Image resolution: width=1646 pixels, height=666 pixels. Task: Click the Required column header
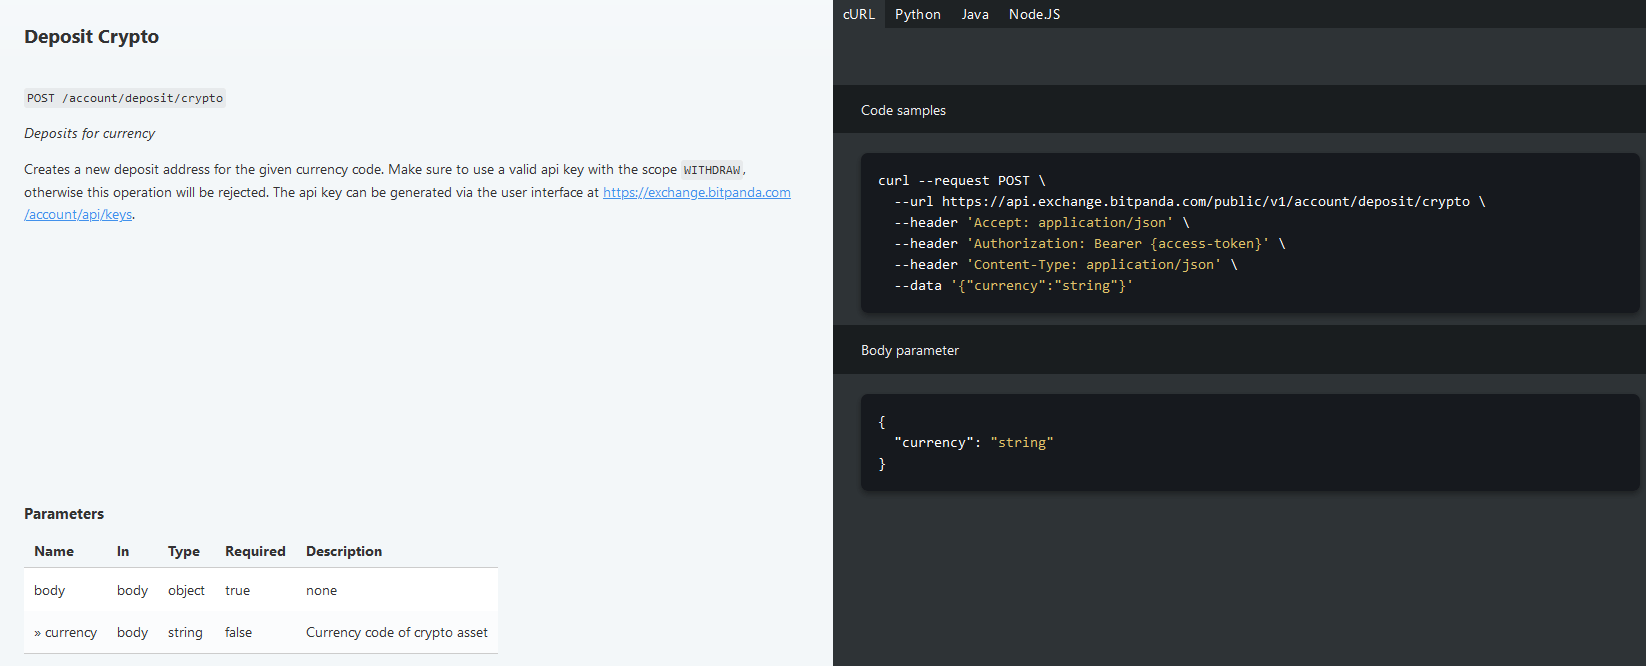pos(255,551)
